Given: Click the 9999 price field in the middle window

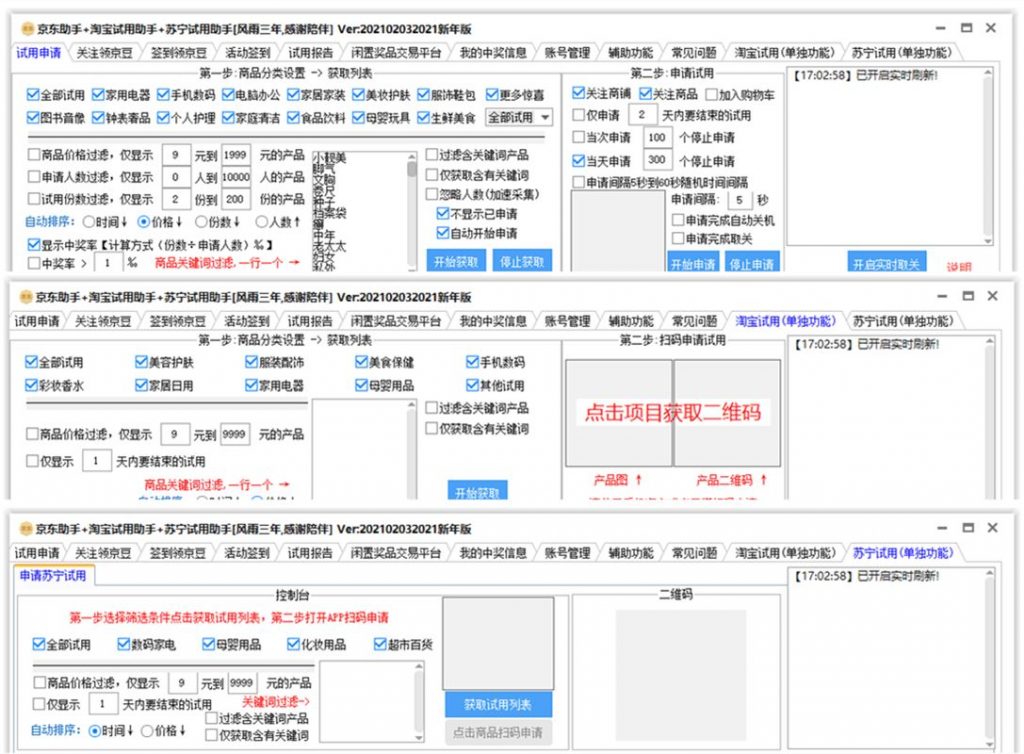Looking at the screenshot, I should 234,434.
